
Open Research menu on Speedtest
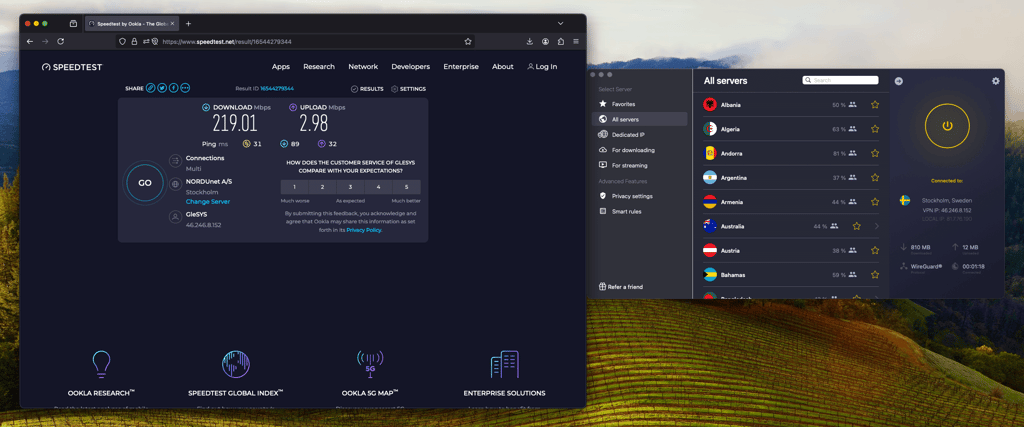click(x=319, y=67)
